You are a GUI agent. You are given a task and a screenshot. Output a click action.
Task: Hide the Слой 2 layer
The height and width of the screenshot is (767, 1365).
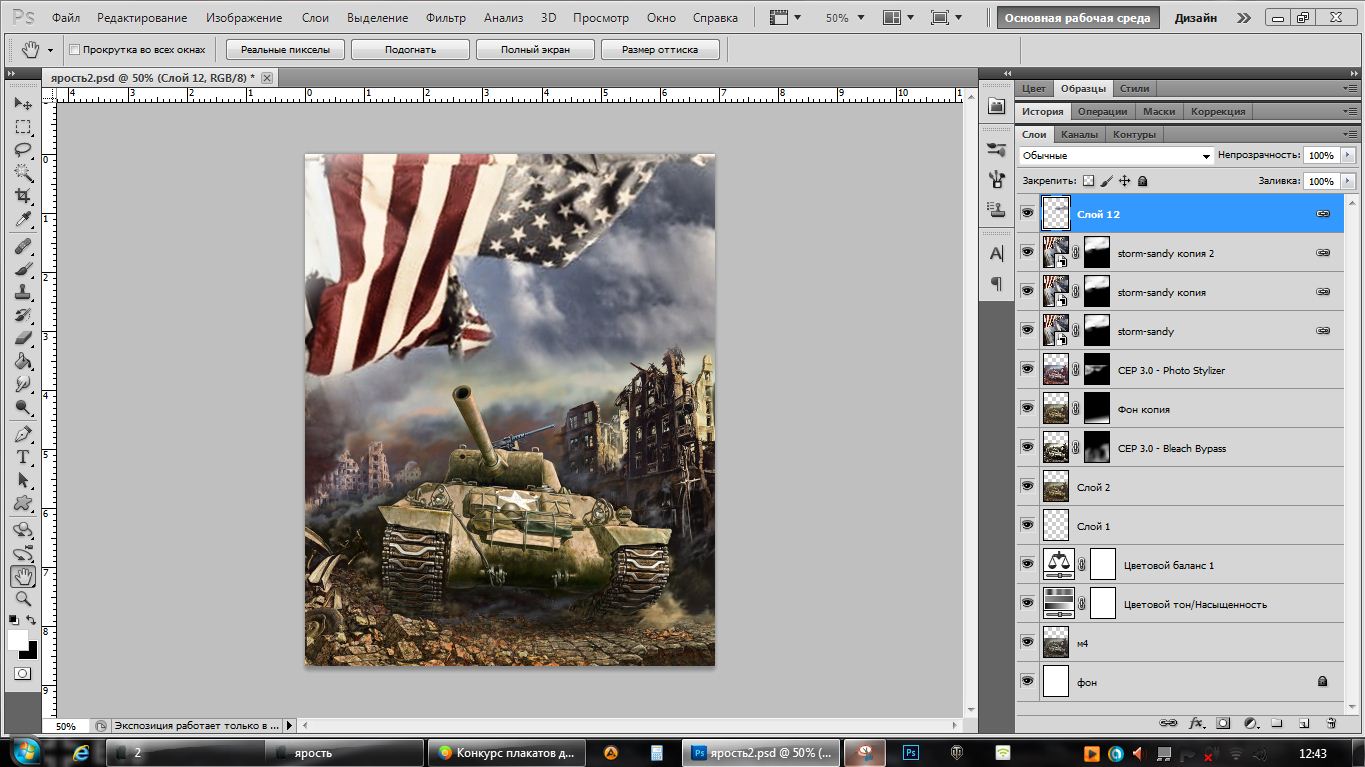point(1027,486)
